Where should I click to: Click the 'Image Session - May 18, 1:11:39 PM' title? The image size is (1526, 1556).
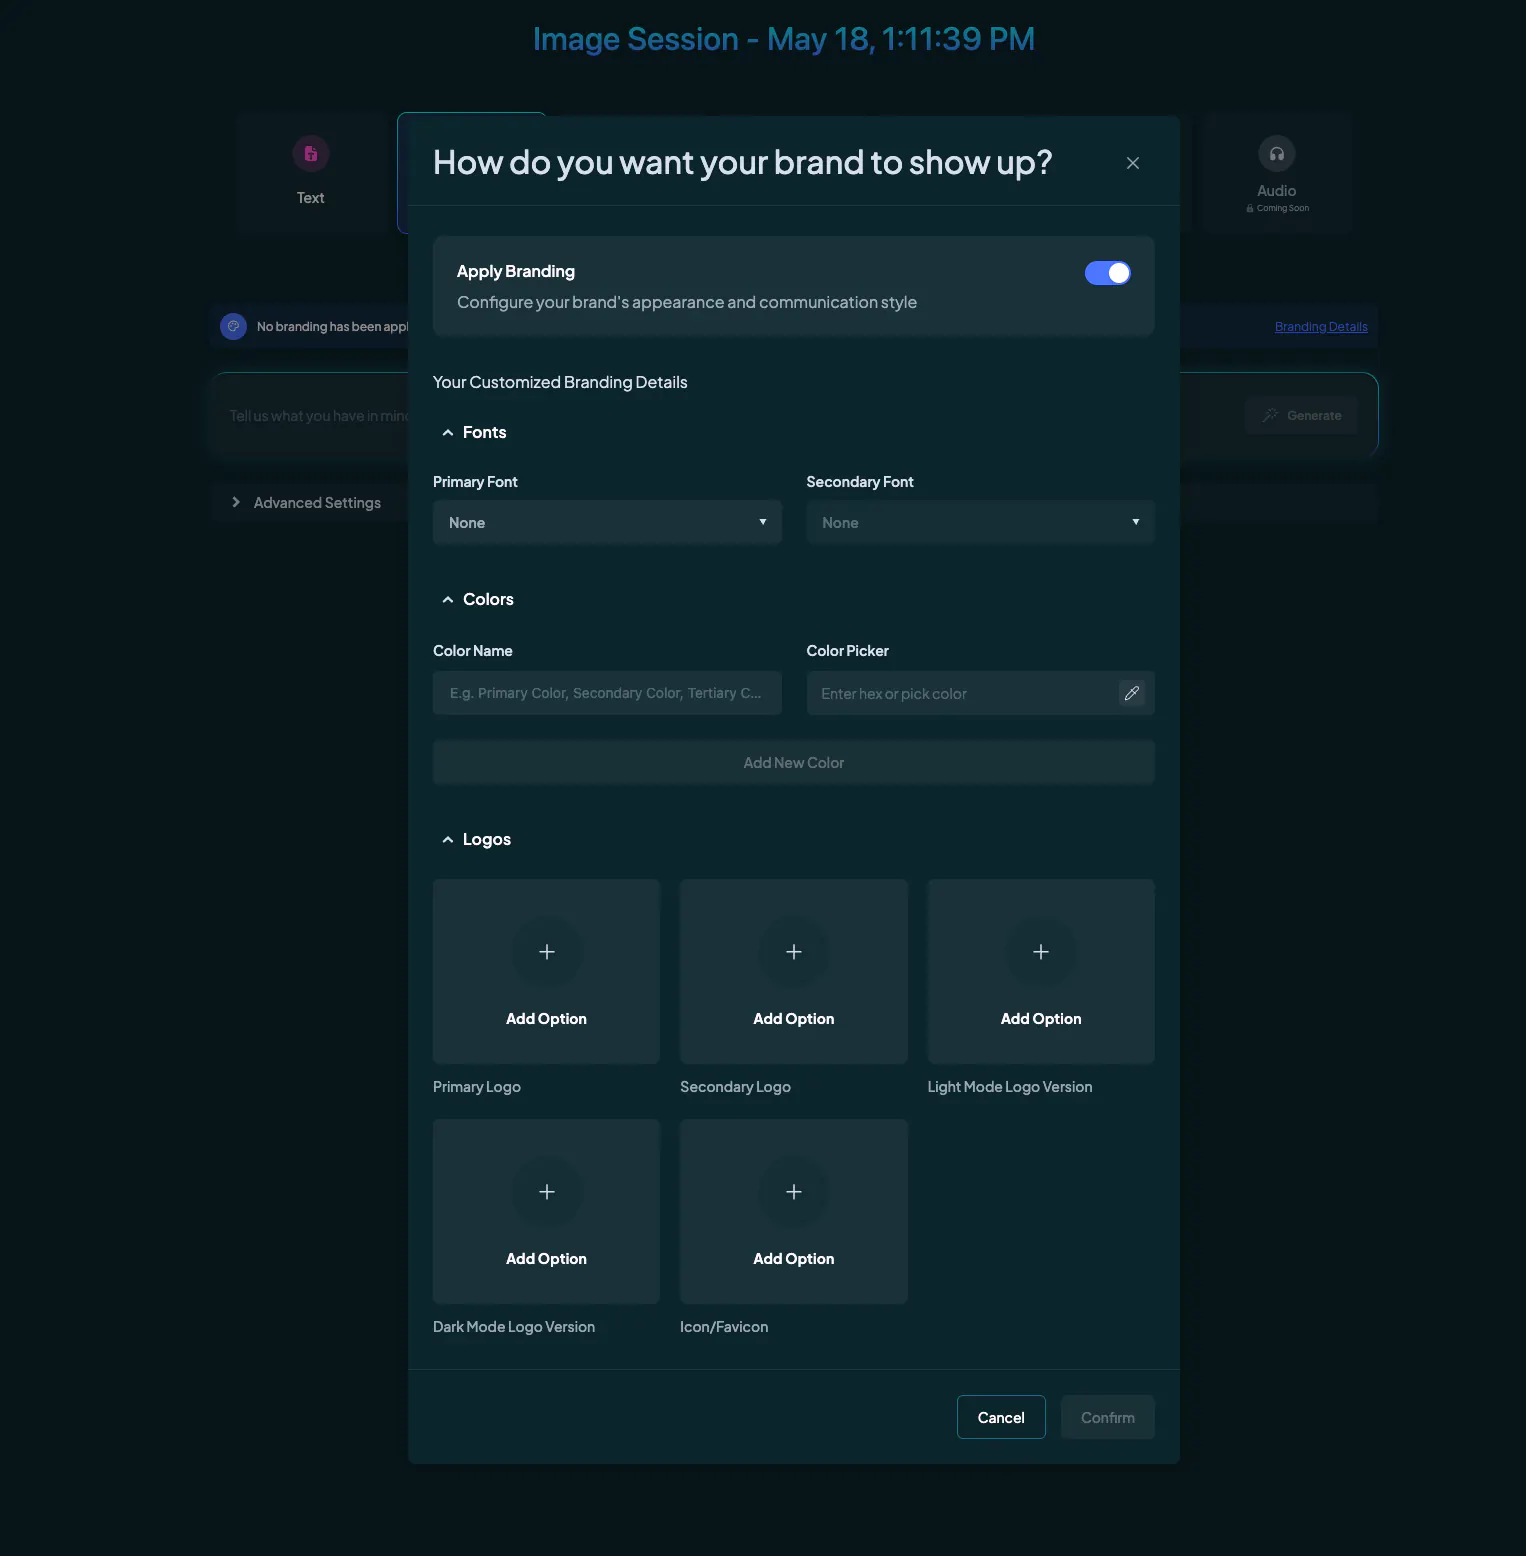click(784, 39)
